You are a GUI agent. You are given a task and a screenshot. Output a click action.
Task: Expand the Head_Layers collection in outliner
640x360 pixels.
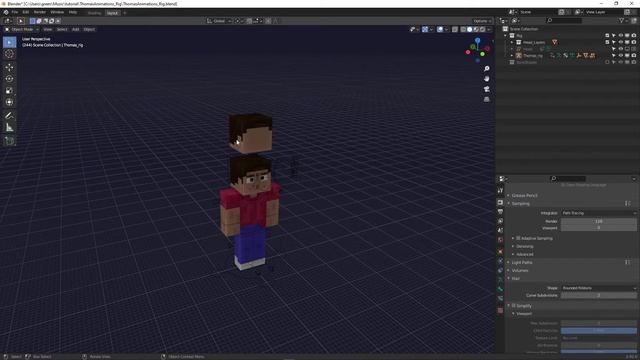point(512,42)
